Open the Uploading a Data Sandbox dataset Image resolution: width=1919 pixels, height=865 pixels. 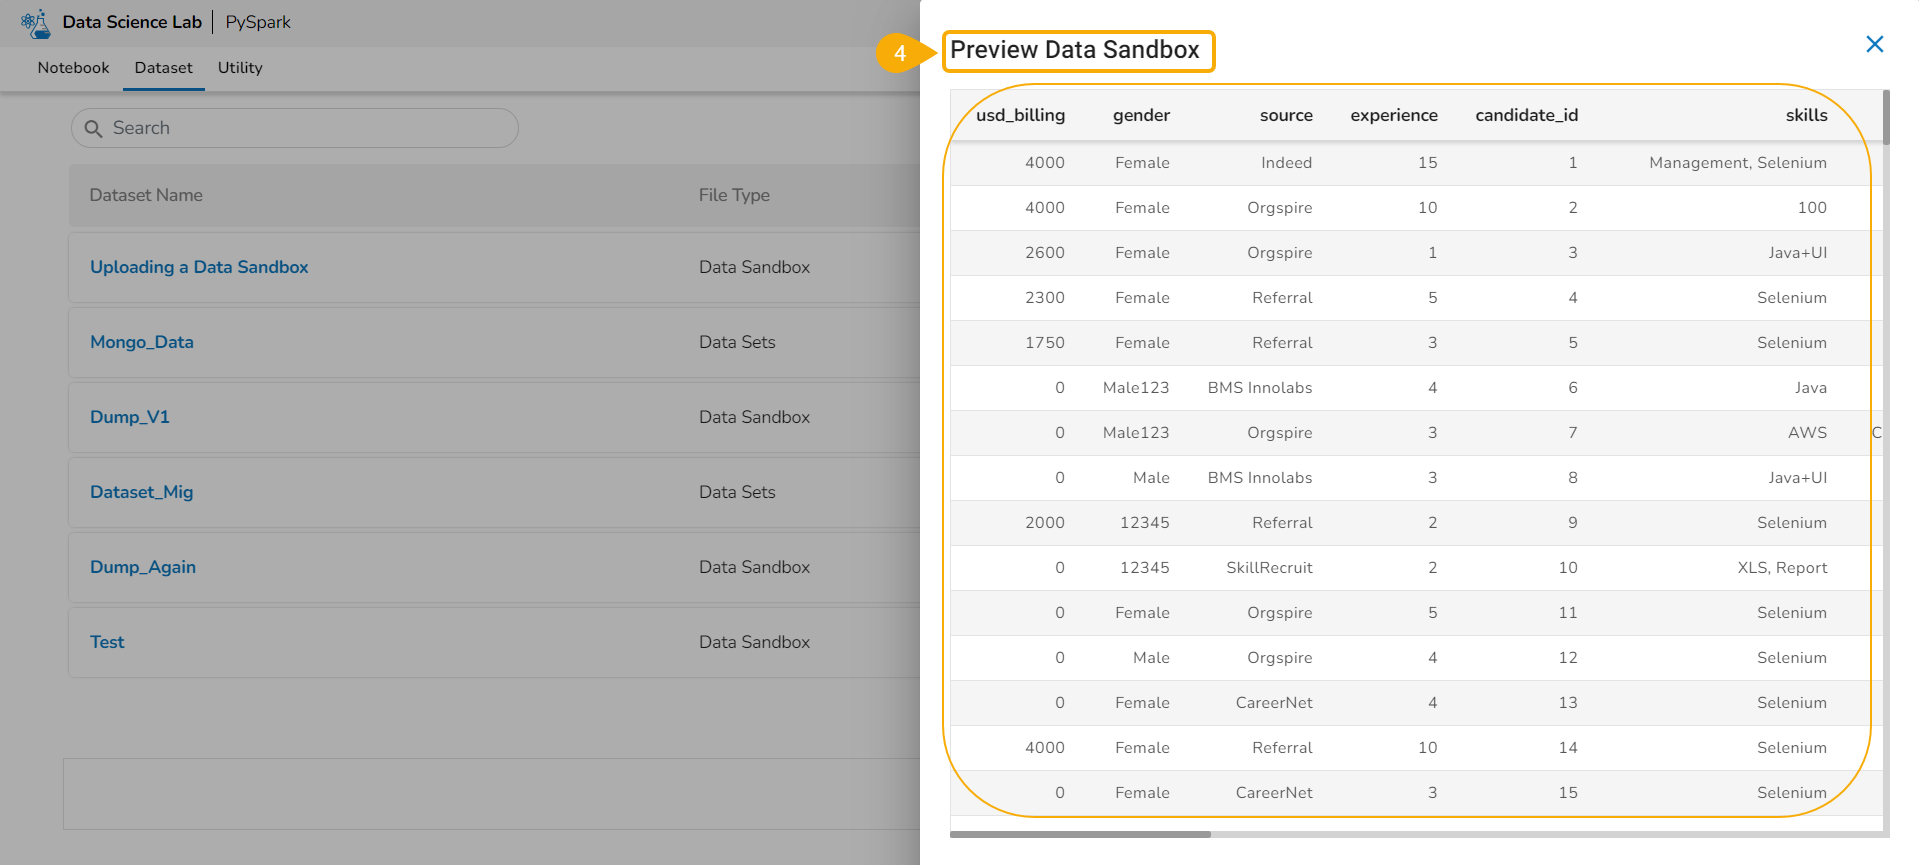(x=199, y=267)
